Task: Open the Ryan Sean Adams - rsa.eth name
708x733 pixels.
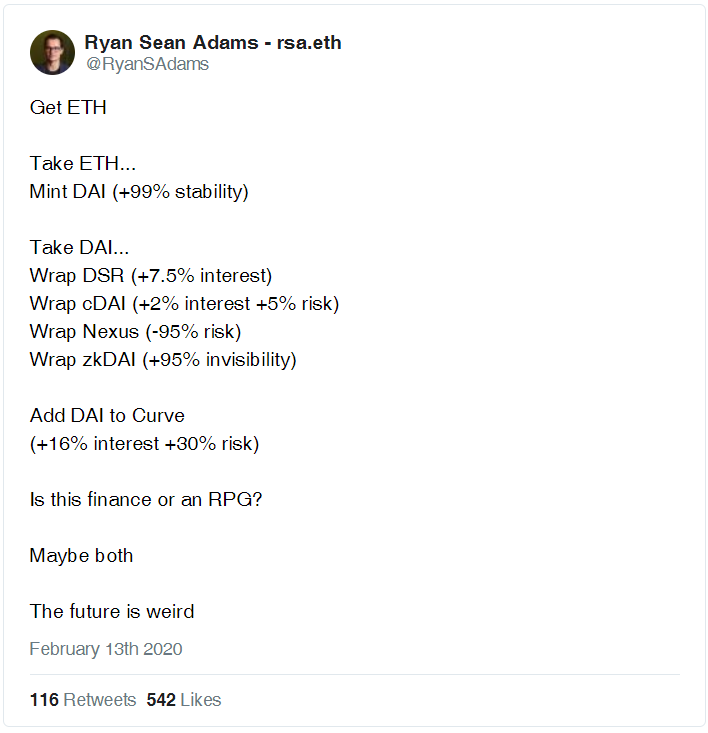Action: coord(213,43)
